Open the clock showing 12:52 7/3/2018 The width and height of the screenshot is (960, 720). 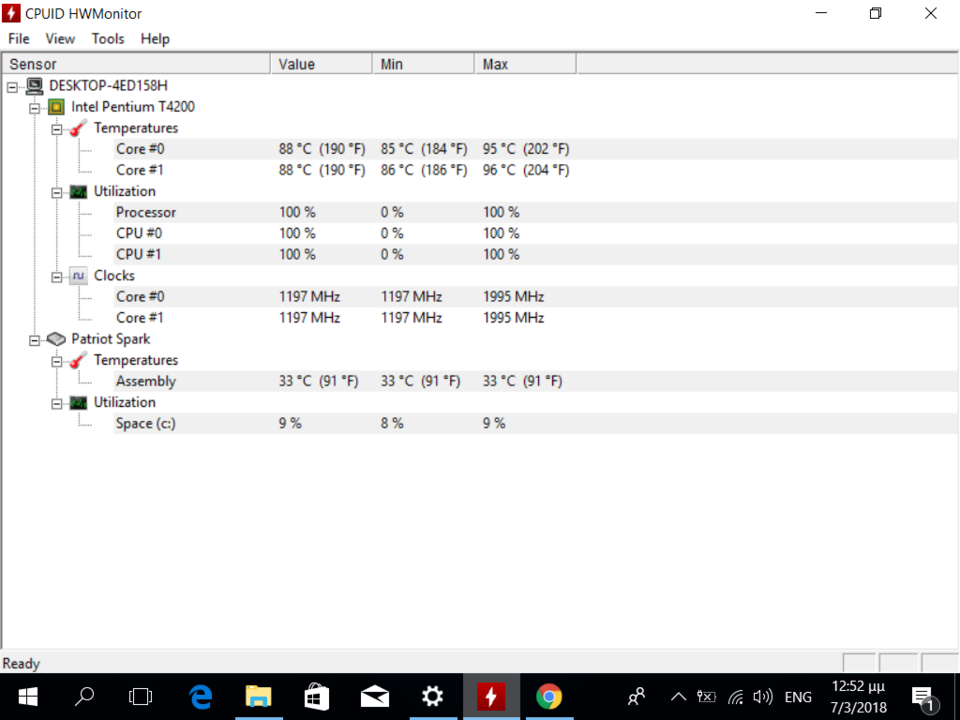click(x=858, y=697)
